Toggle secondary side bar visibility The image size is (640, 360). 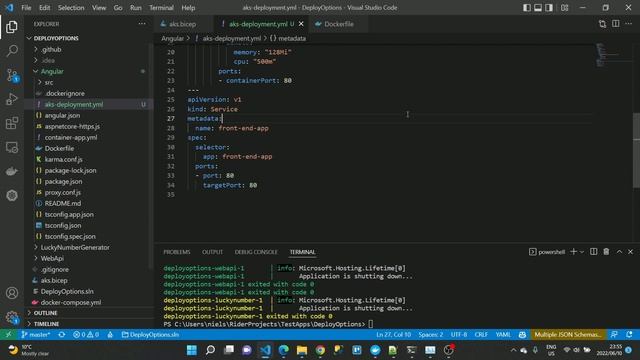click(x=549, y=8)
